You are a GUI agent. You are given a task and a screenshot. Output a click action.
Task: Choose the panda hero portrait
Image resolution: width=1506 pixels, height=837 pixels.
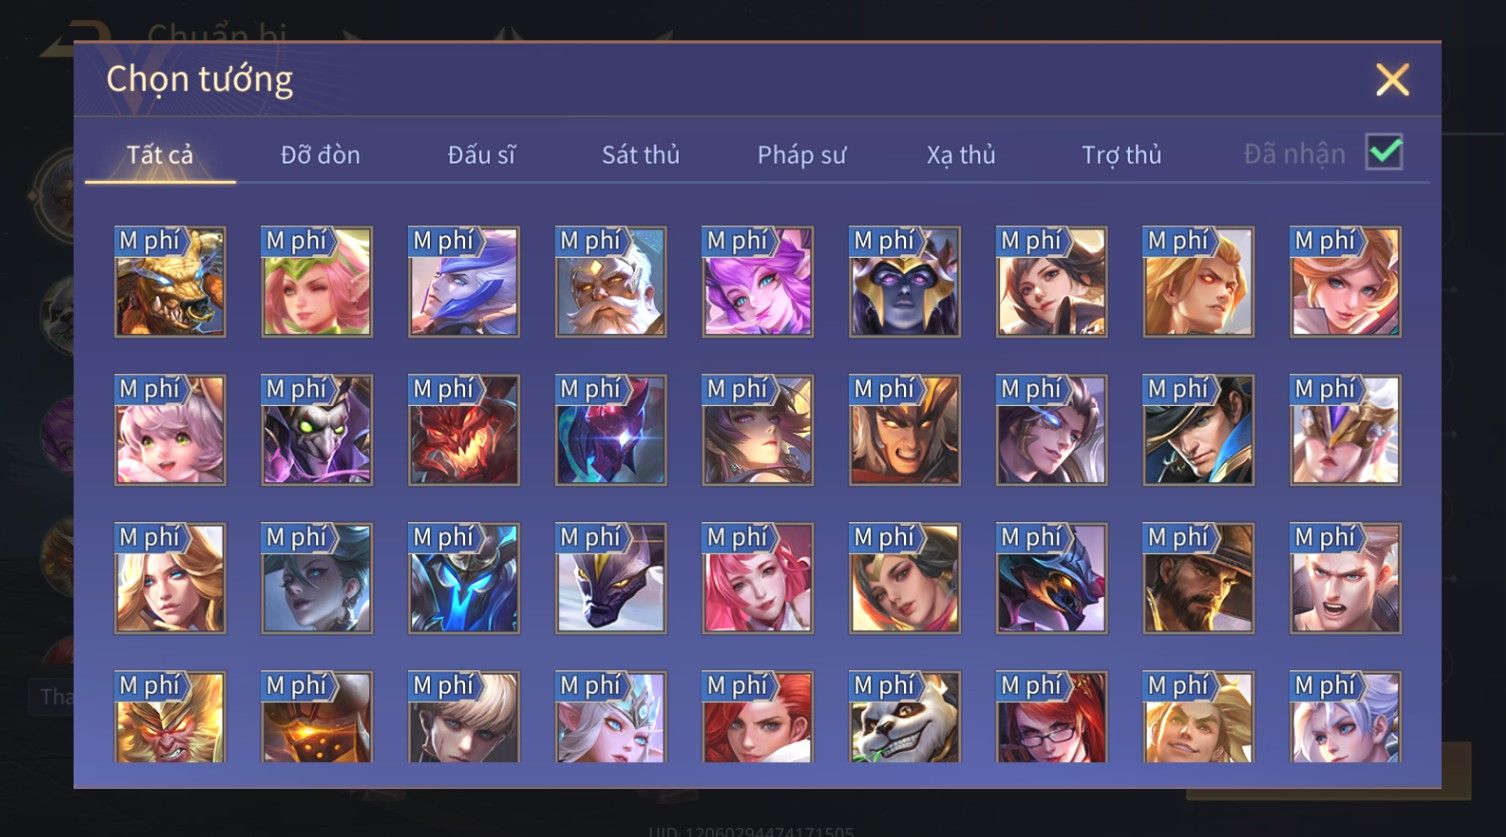tap(905, 717)
